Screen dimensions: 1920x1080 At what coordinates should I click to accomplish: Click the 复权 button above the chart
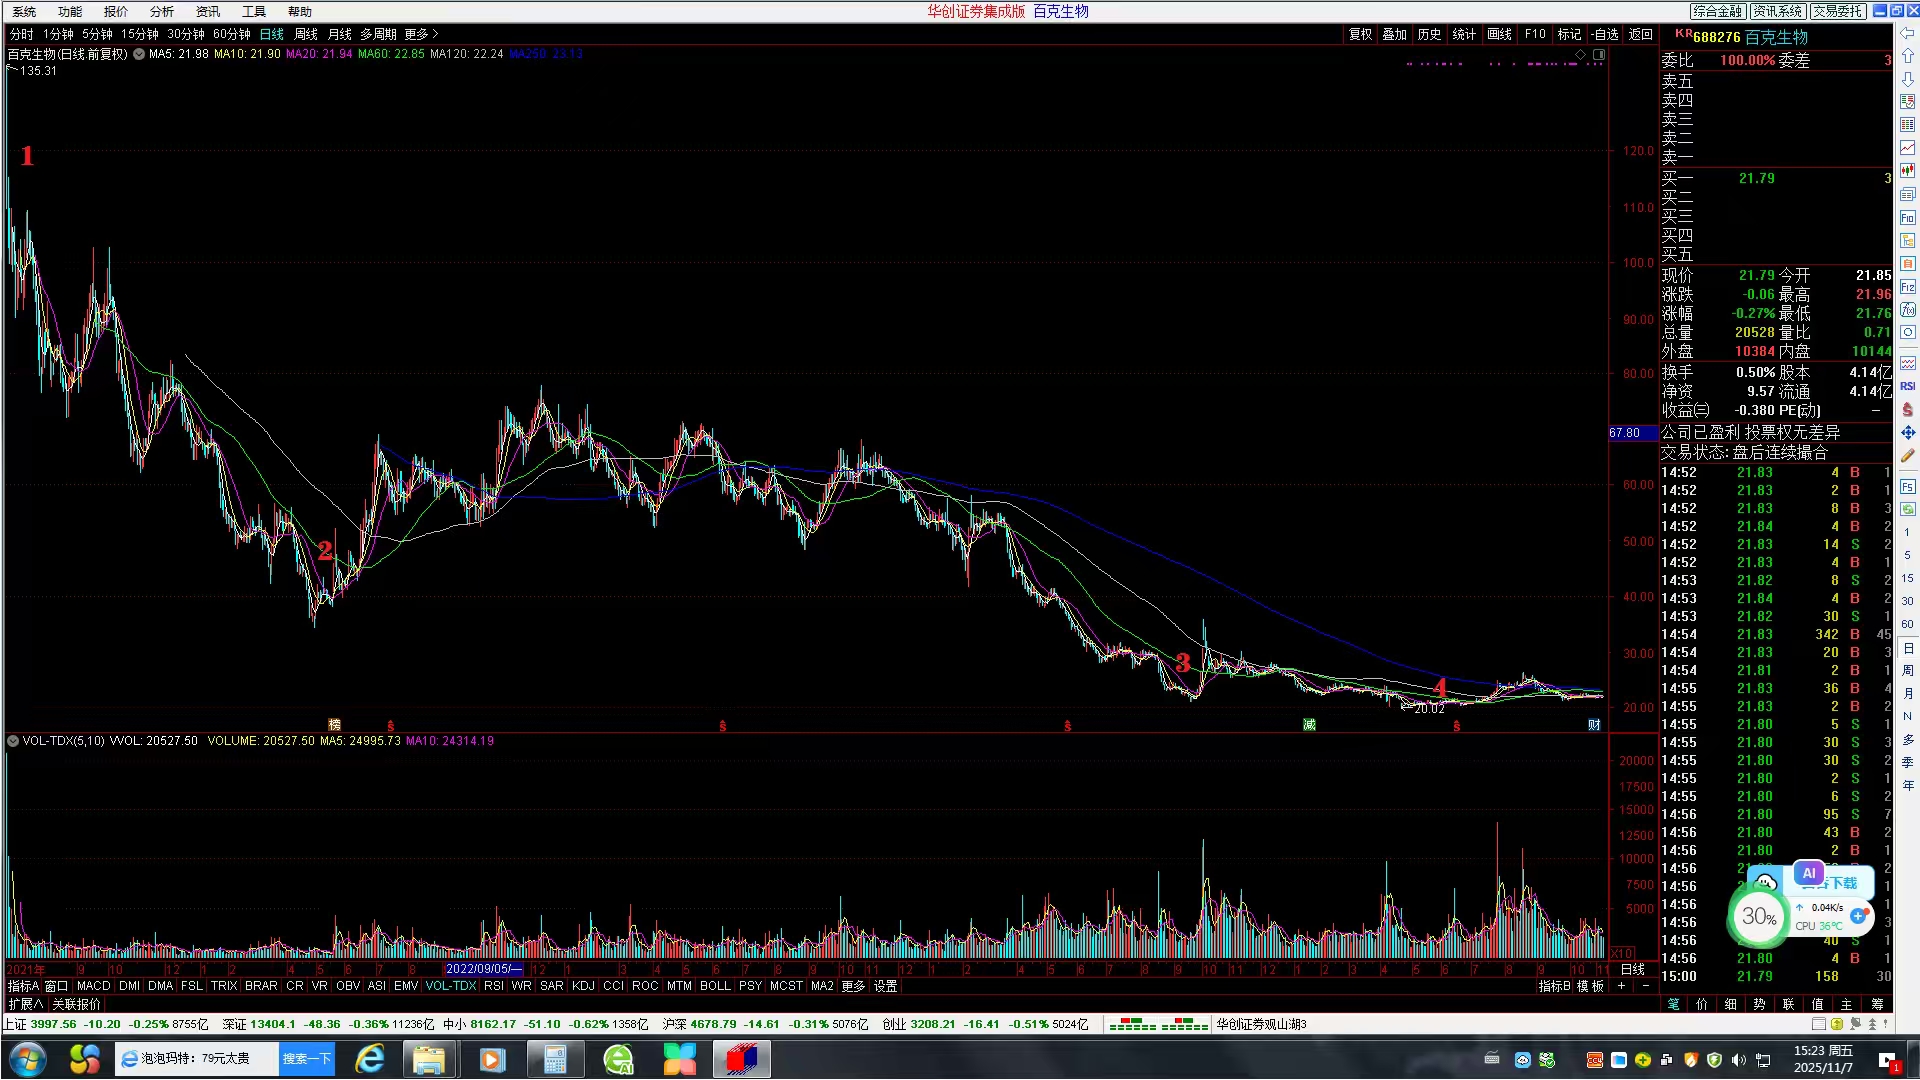(x=1360, y=34)
